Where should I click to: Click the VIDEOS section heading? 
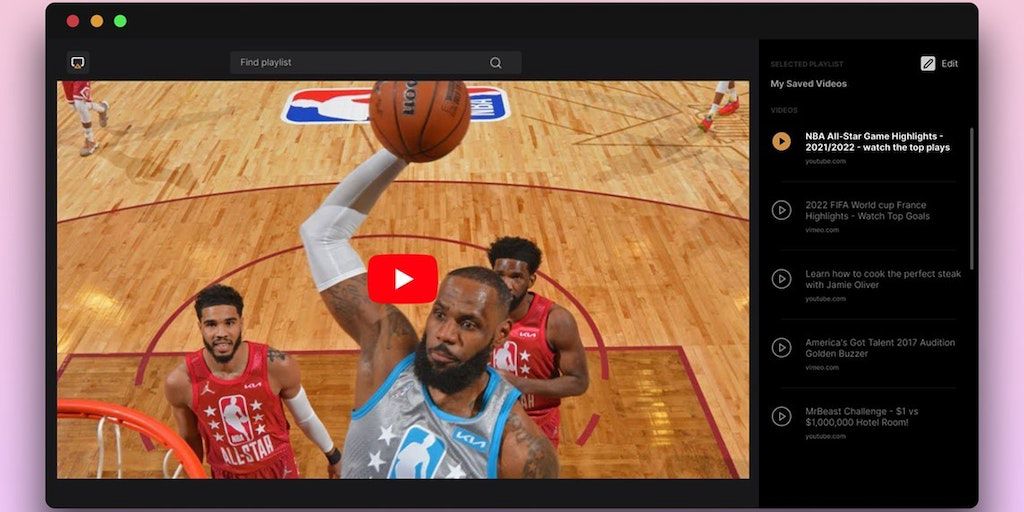pyautogui.click(x=784, y=110)
